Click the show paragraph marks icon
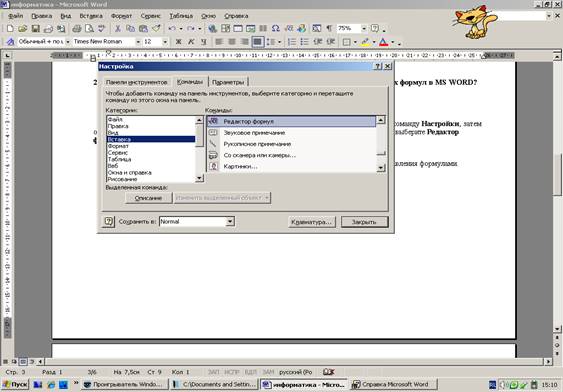The height and width of the screenshot is (392, 563). 329,28
